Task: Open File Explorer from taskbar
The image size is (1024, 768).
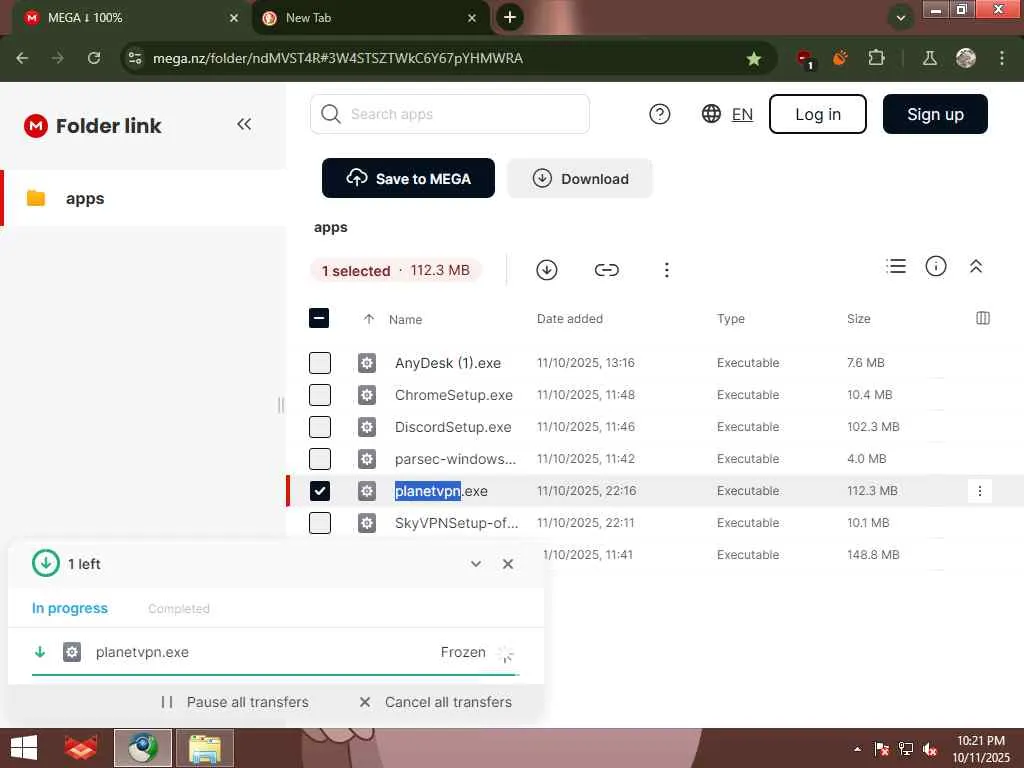Action: click(205, 748)
